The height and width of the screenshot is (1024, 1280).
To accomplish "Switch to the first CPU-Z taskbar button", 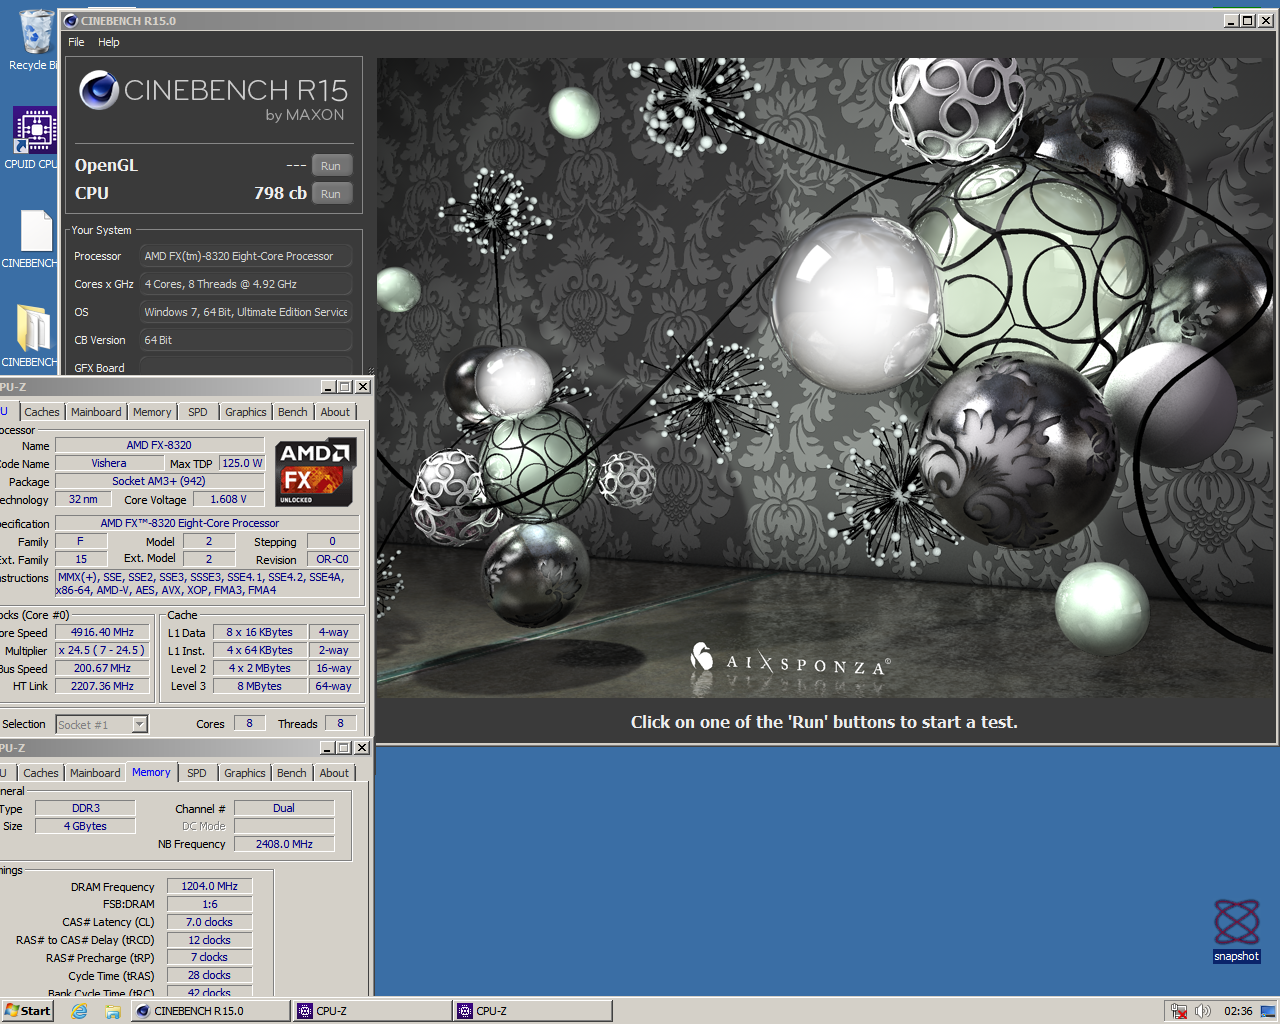I will coord(373,1011).
